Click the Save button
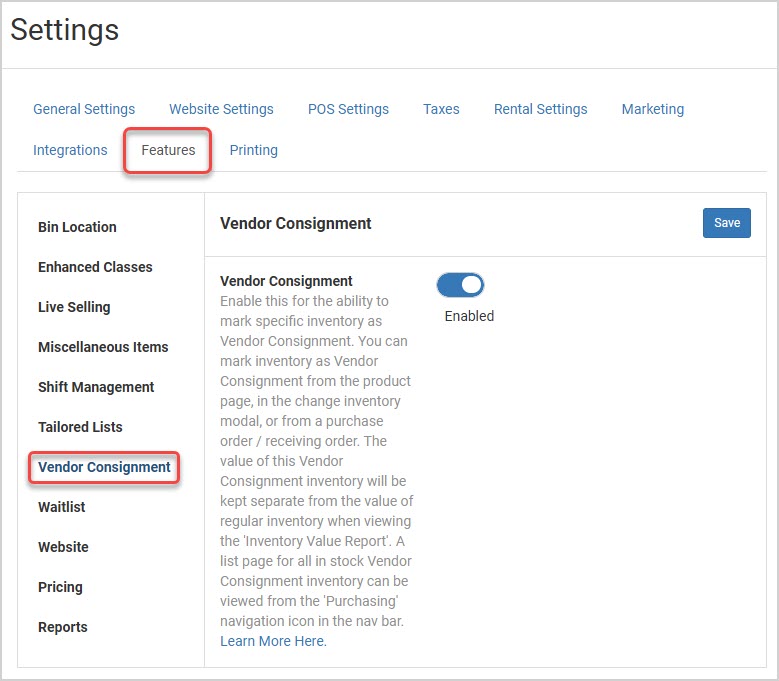This screenshot has height=681, width=779. (x=726, y=223)
